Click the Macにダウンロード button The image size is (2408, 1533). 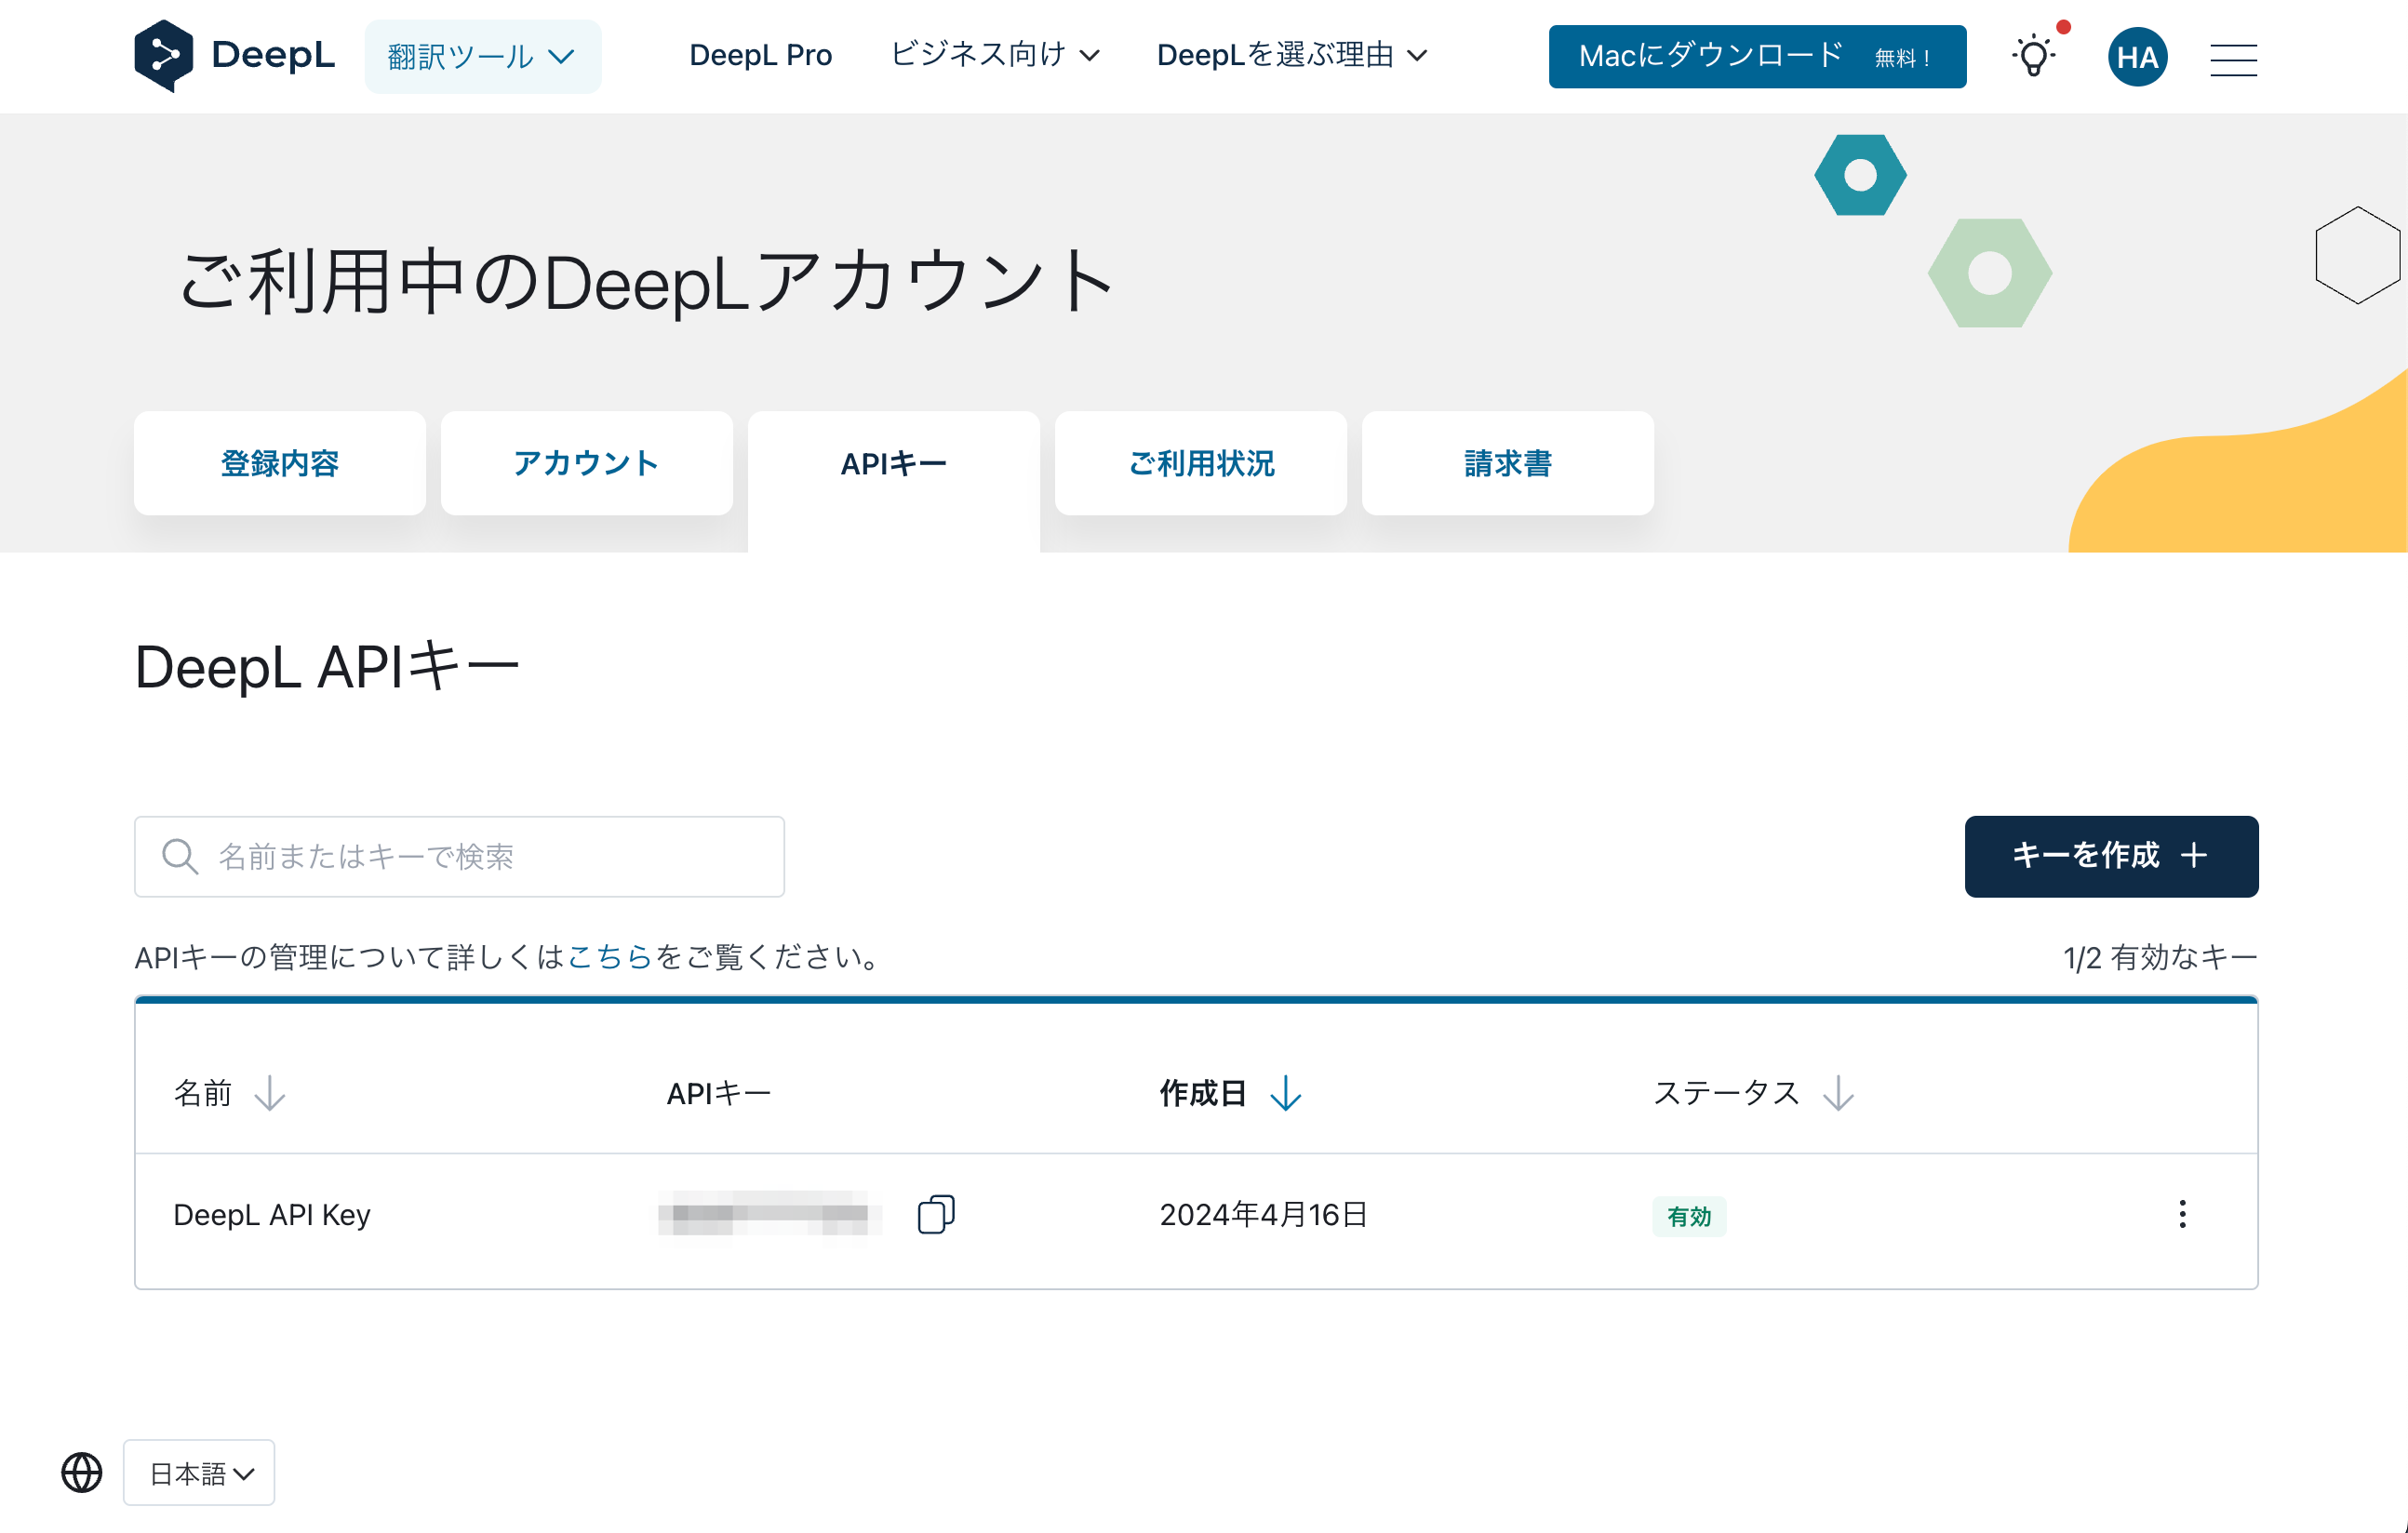coord(1756,56)
